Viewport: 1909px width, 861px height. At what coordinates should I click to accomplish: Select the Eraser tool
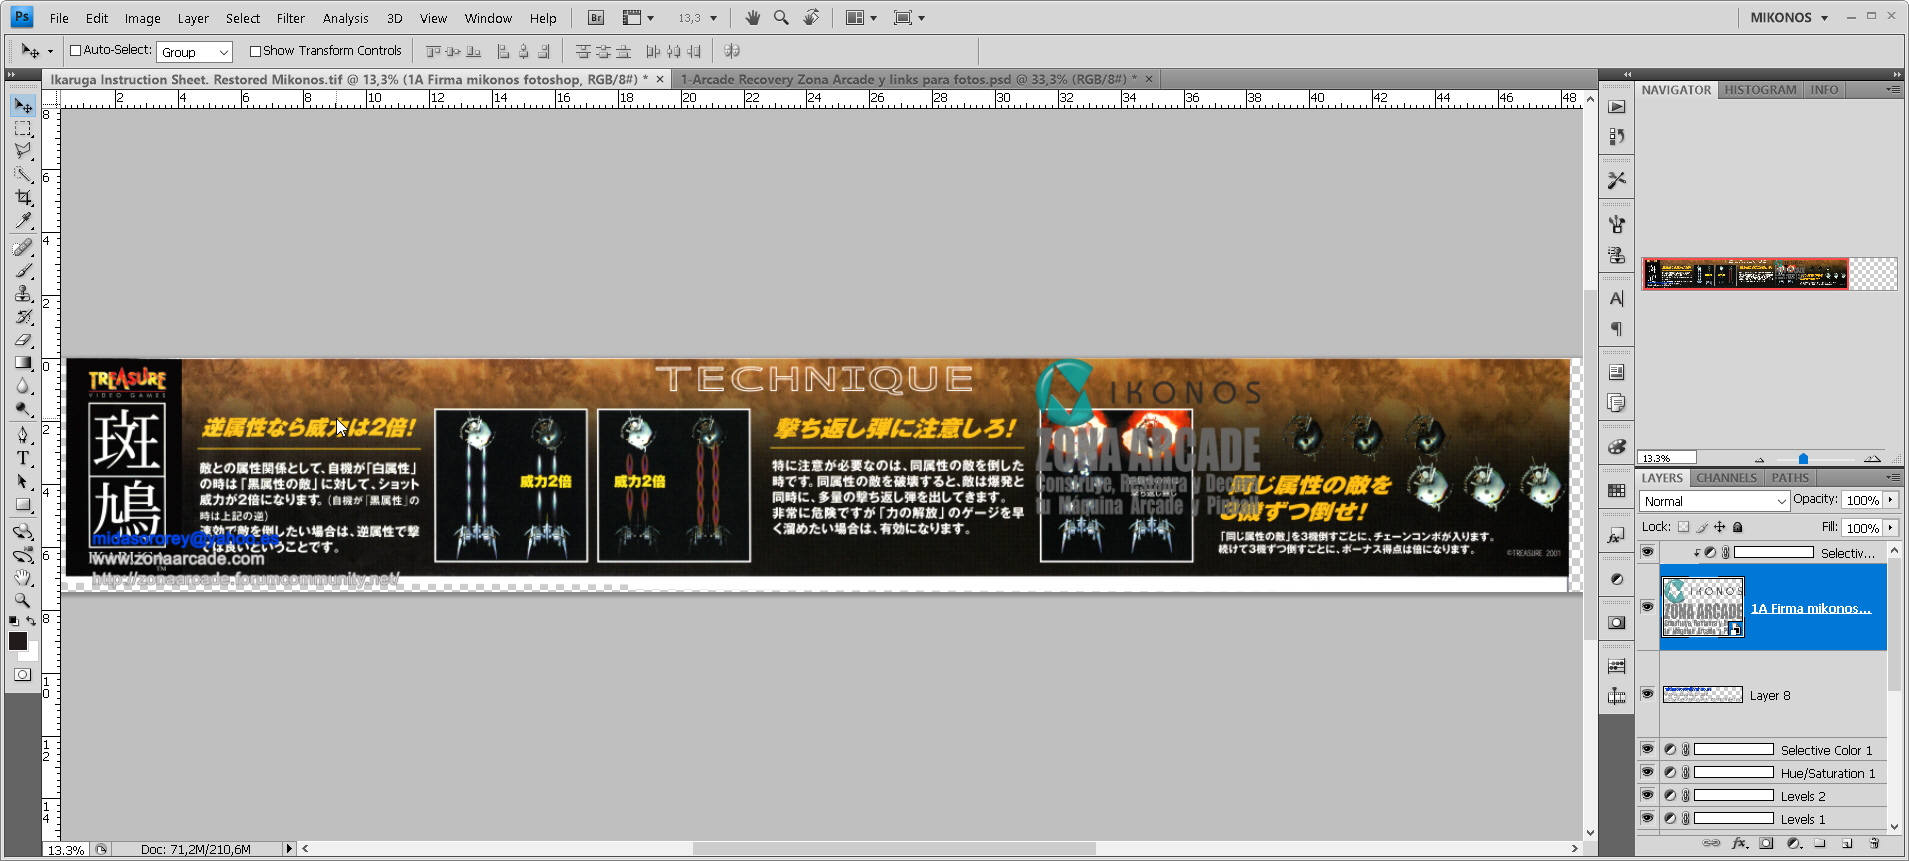[x=23, y=339]
